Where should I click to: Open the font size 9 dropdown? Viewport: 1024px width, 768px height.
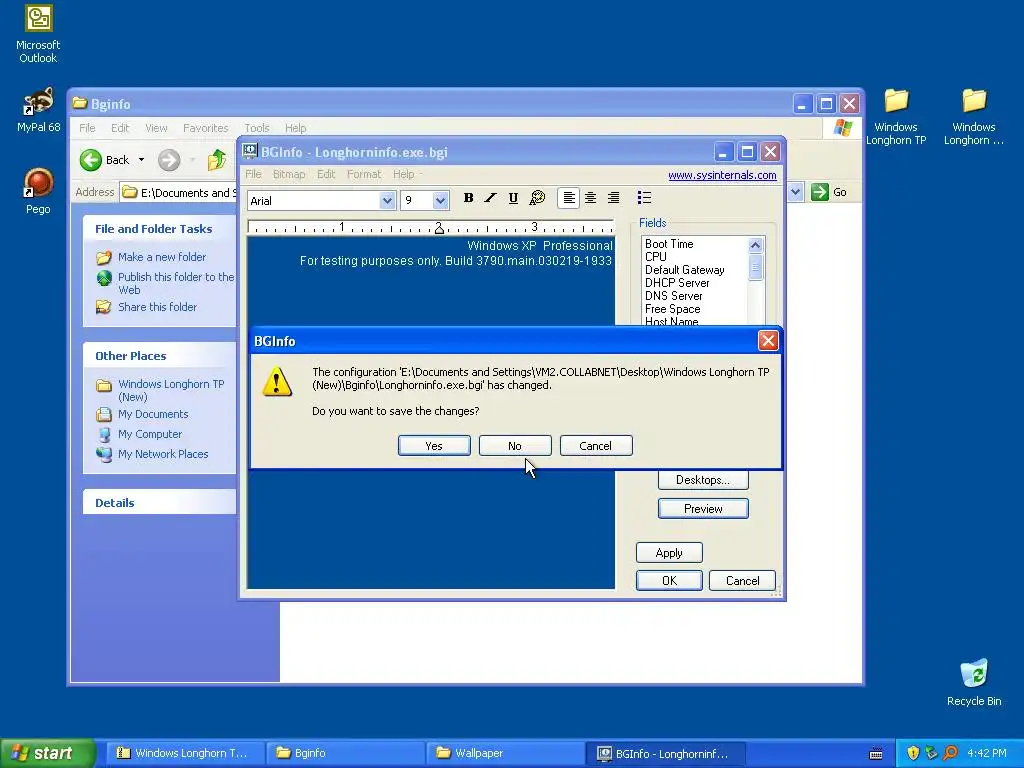point(440,200)
